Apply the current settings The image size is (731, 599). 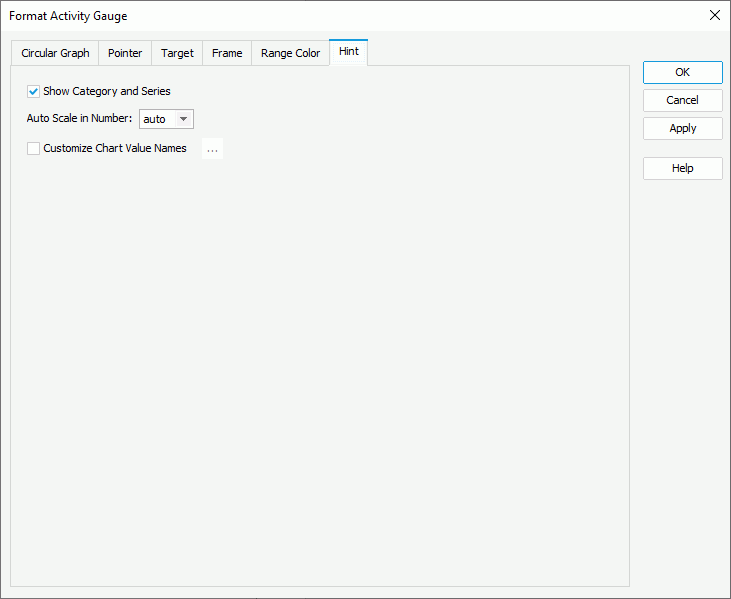tap(683, 128)
